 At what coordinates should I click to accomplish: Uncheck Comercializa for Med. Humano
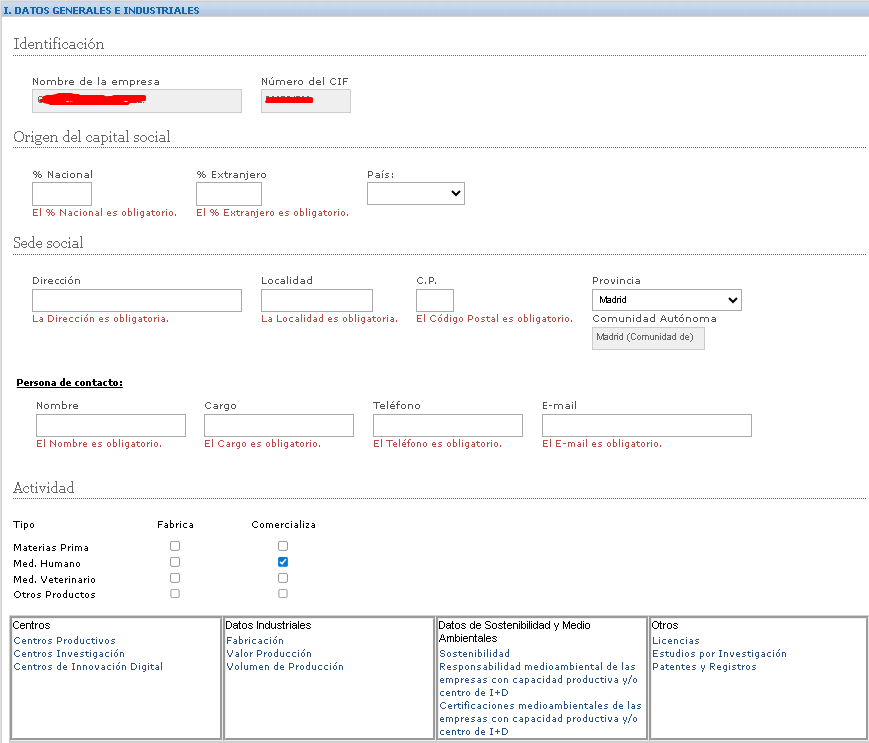(x=283, y=562)
